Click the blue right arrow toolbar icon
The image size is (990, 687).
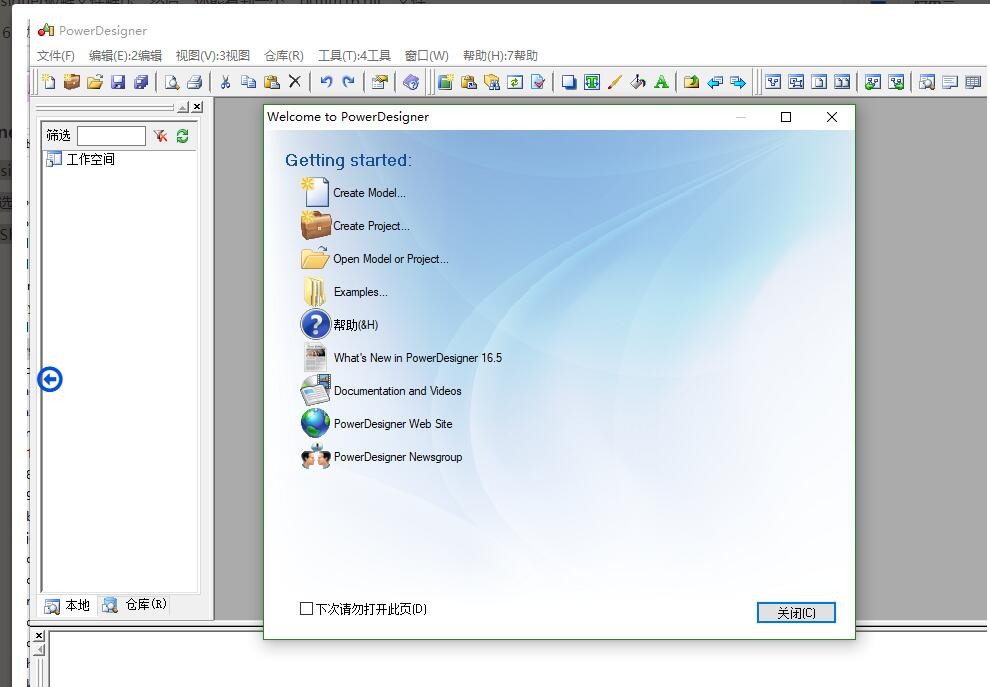(x=737, y=82)
